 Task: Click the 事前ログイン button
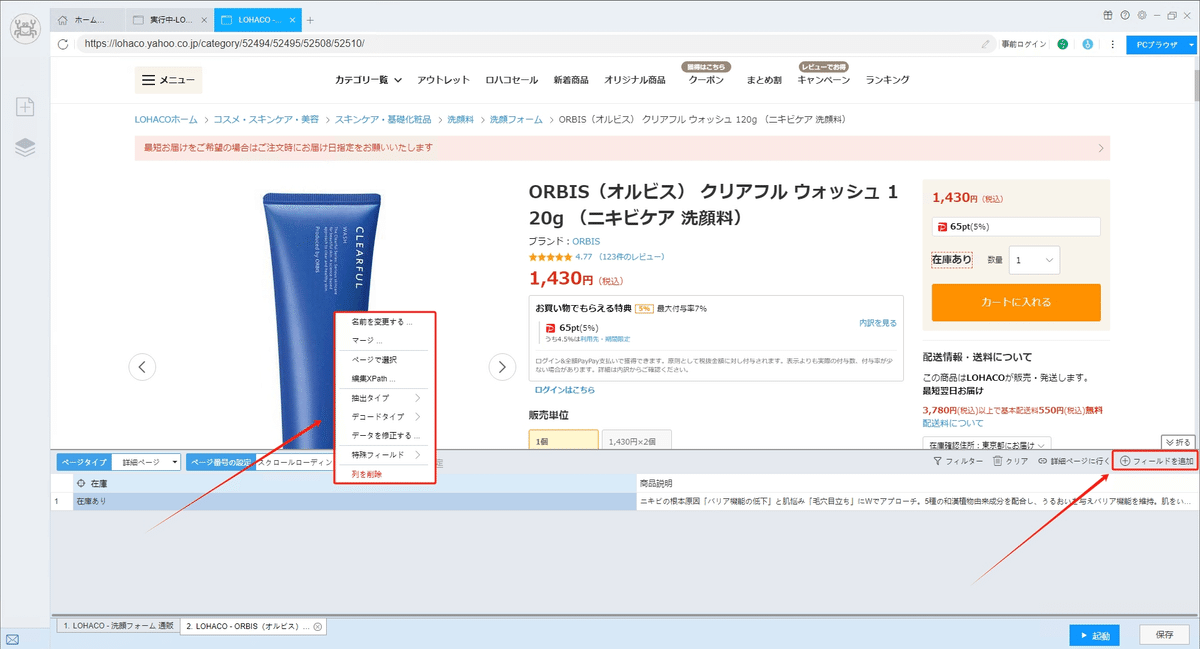1023,44
